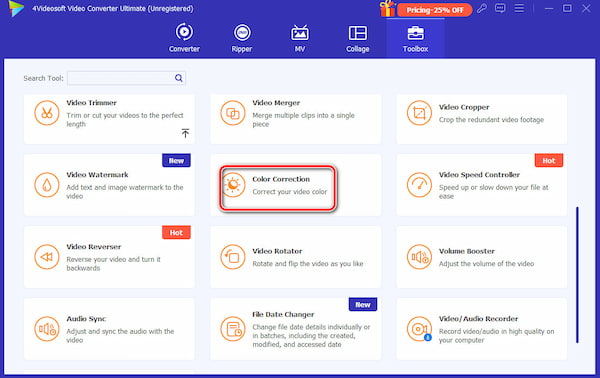Click "Correct your video color" description

(x=290, y=192)
